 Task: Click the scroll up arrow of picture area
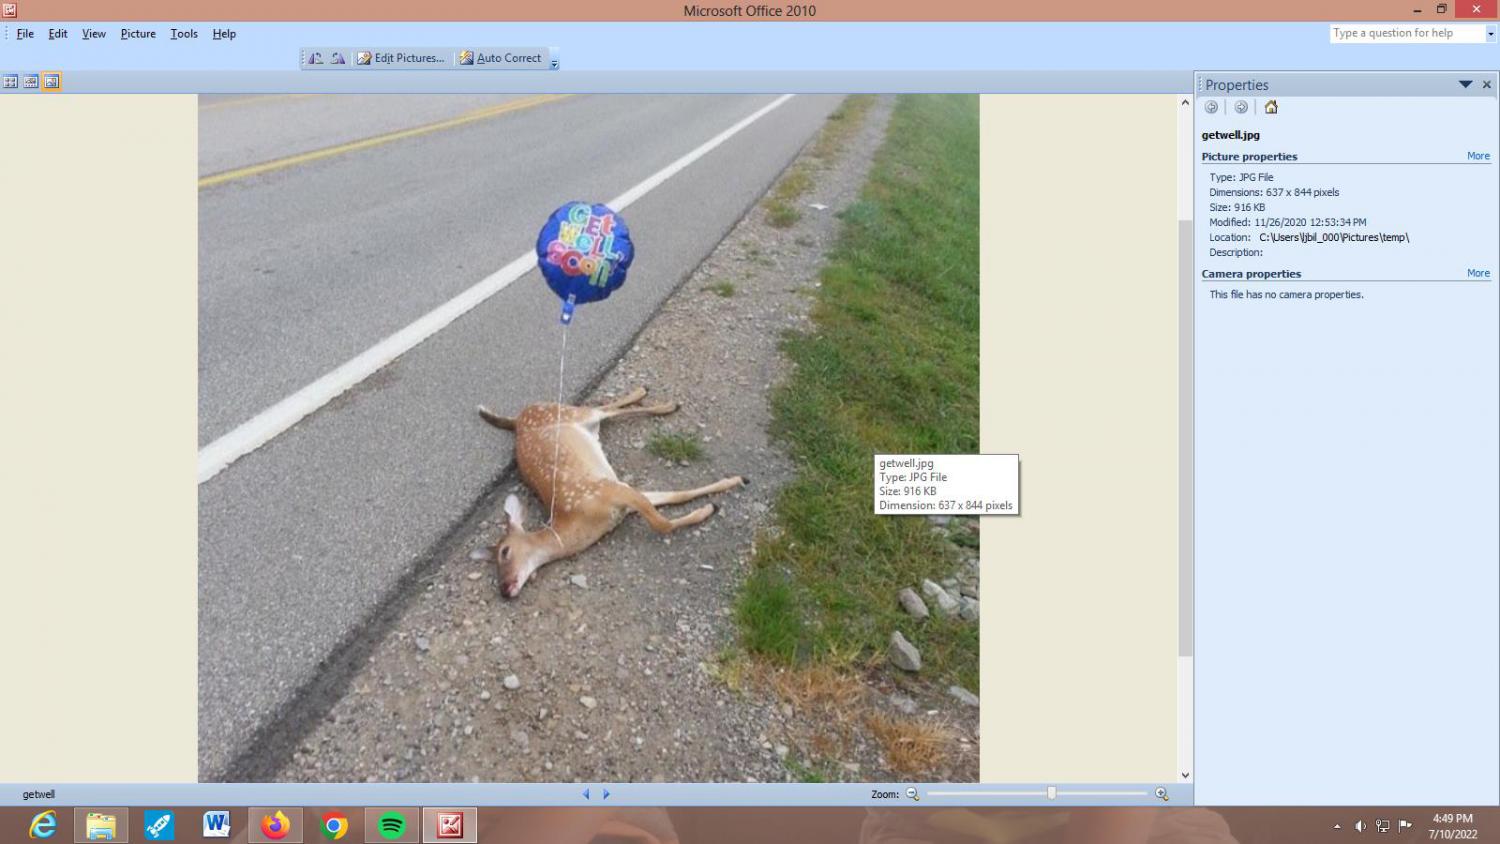1185,102
